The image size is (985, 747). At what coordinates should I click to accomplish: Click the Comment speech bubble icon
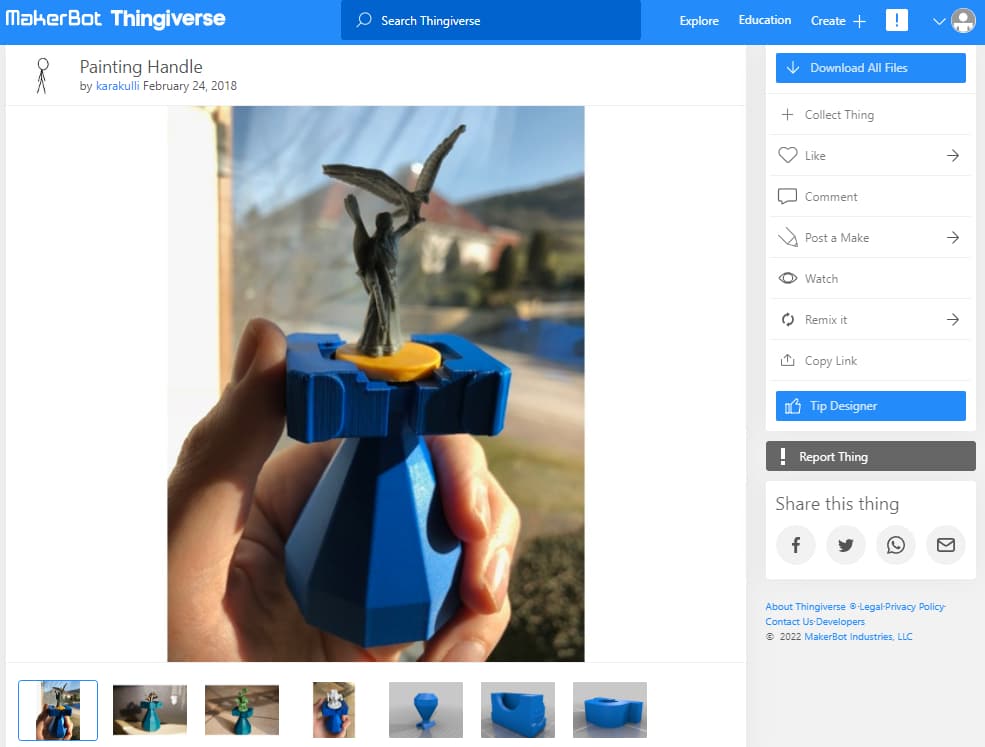coord(787,196)
